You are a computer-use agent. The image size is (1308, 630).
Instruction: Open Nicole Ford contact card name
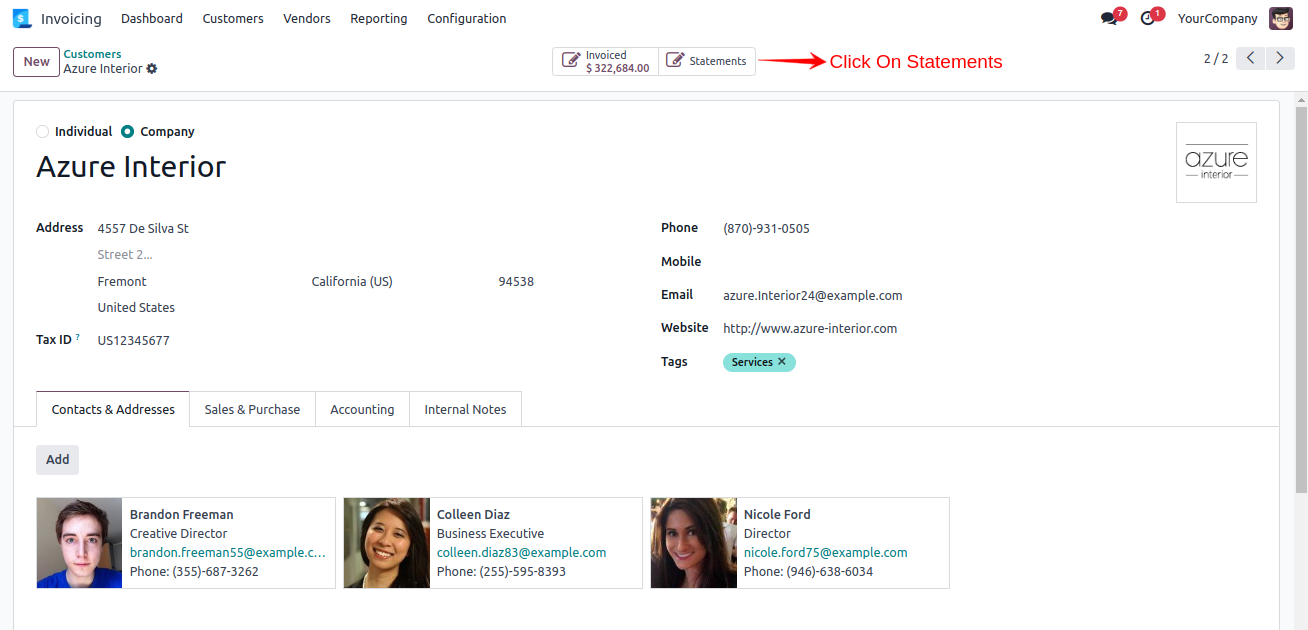777,515
